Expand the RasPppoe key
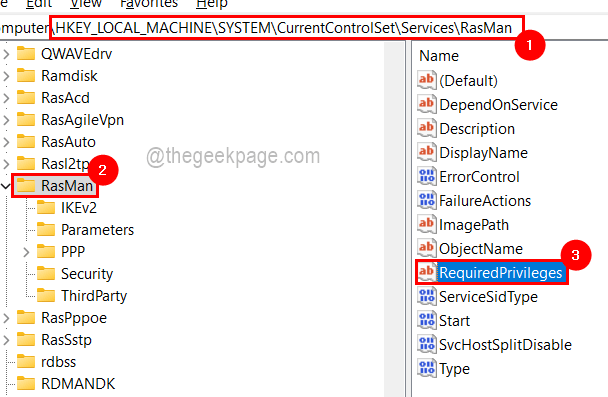Screen dimensions: 608x397 pos(6,318)
